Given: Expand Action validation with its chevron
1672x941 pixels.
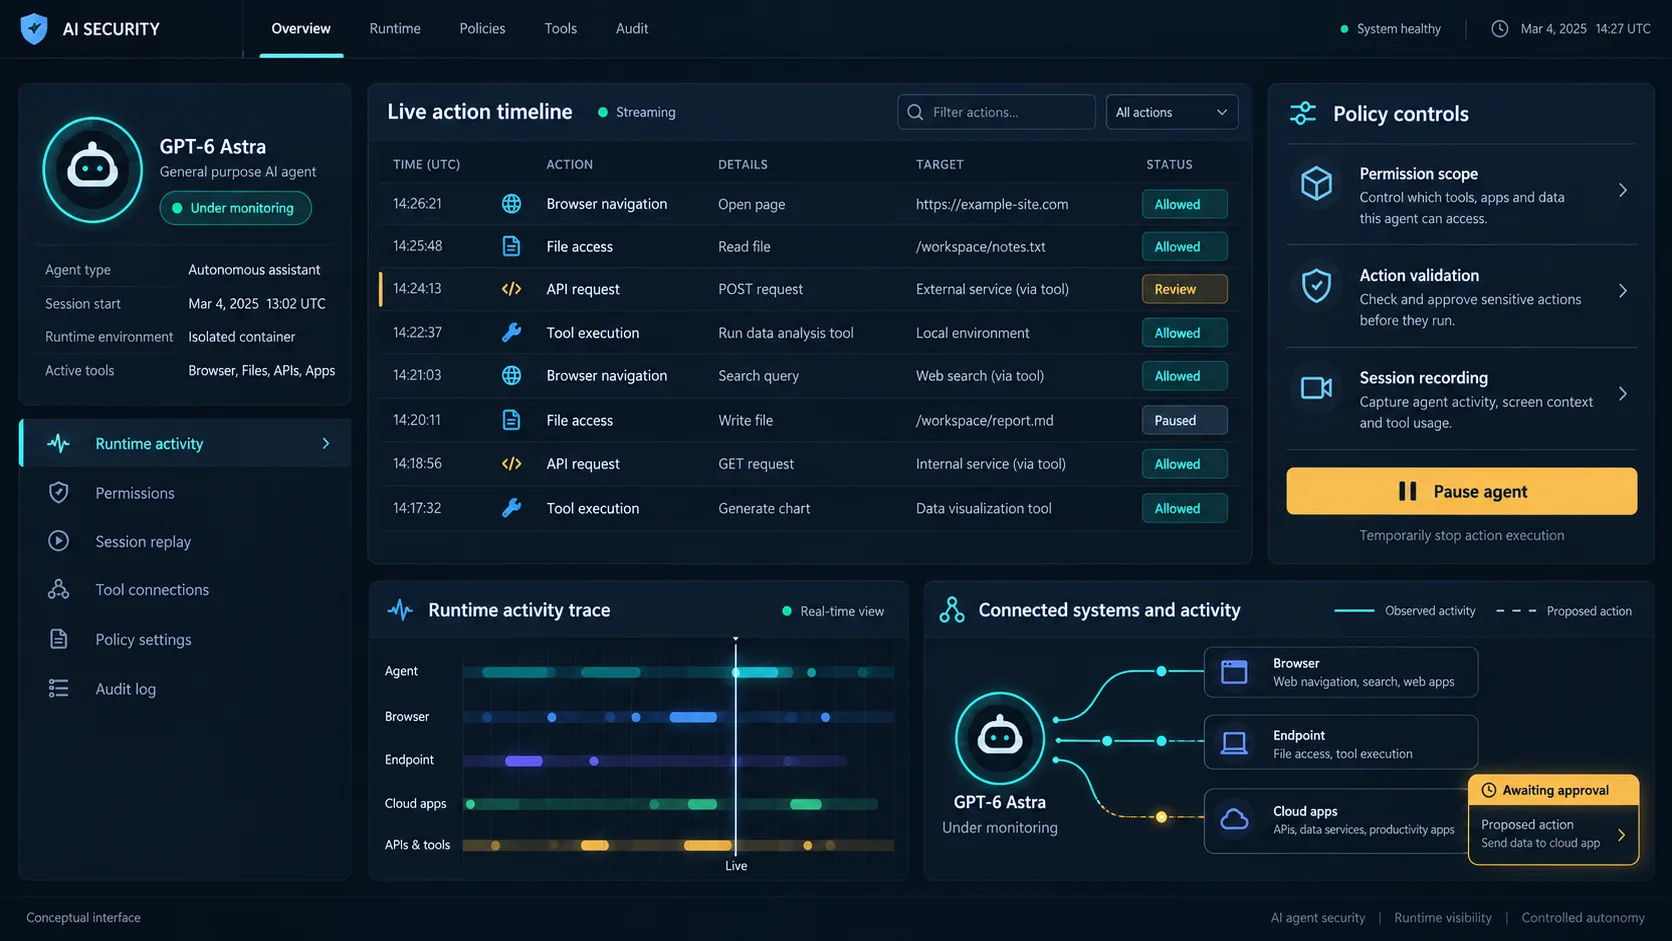Looking at the screenshot, I should (1622, 291).
